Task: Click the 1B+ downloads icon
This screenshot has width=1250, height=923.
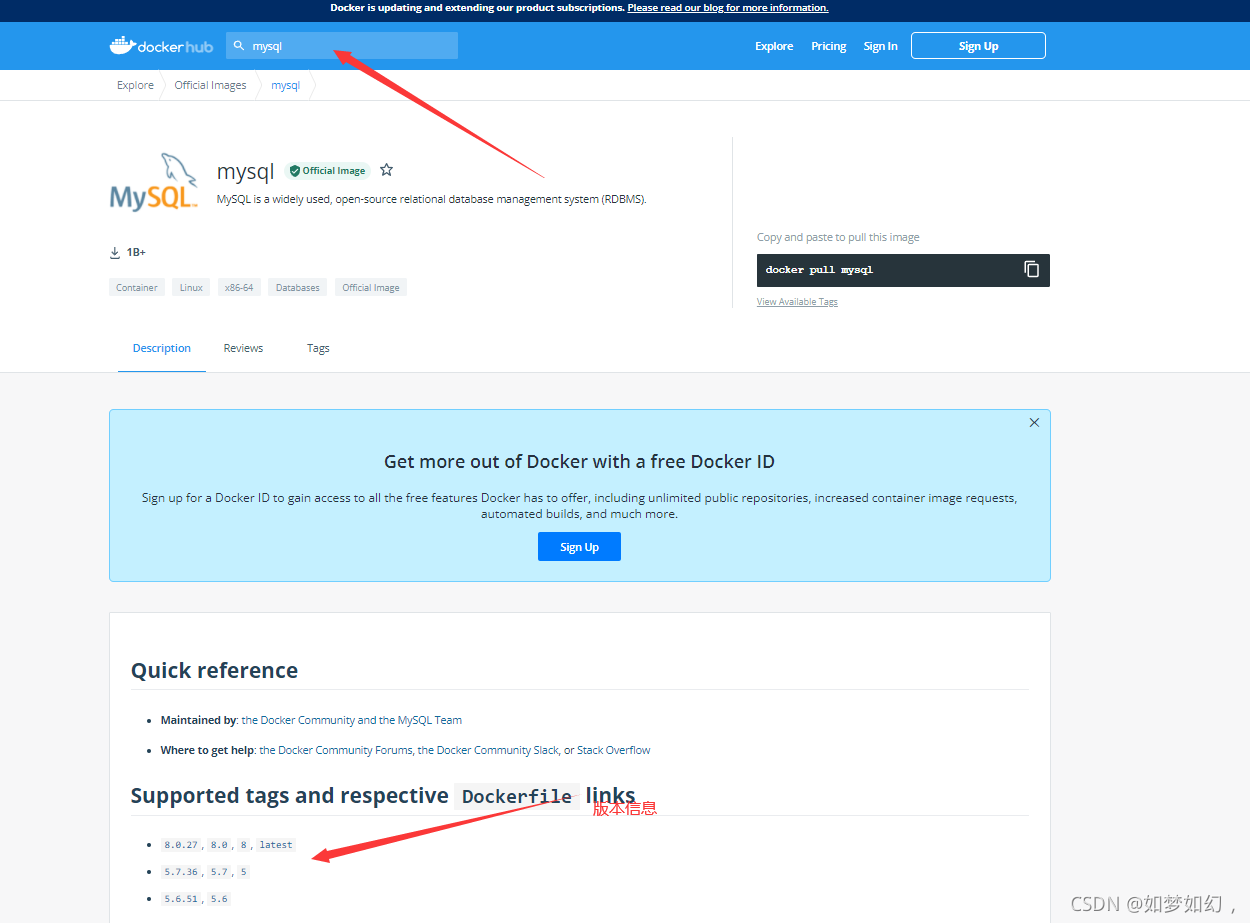Action: (115, 252)
